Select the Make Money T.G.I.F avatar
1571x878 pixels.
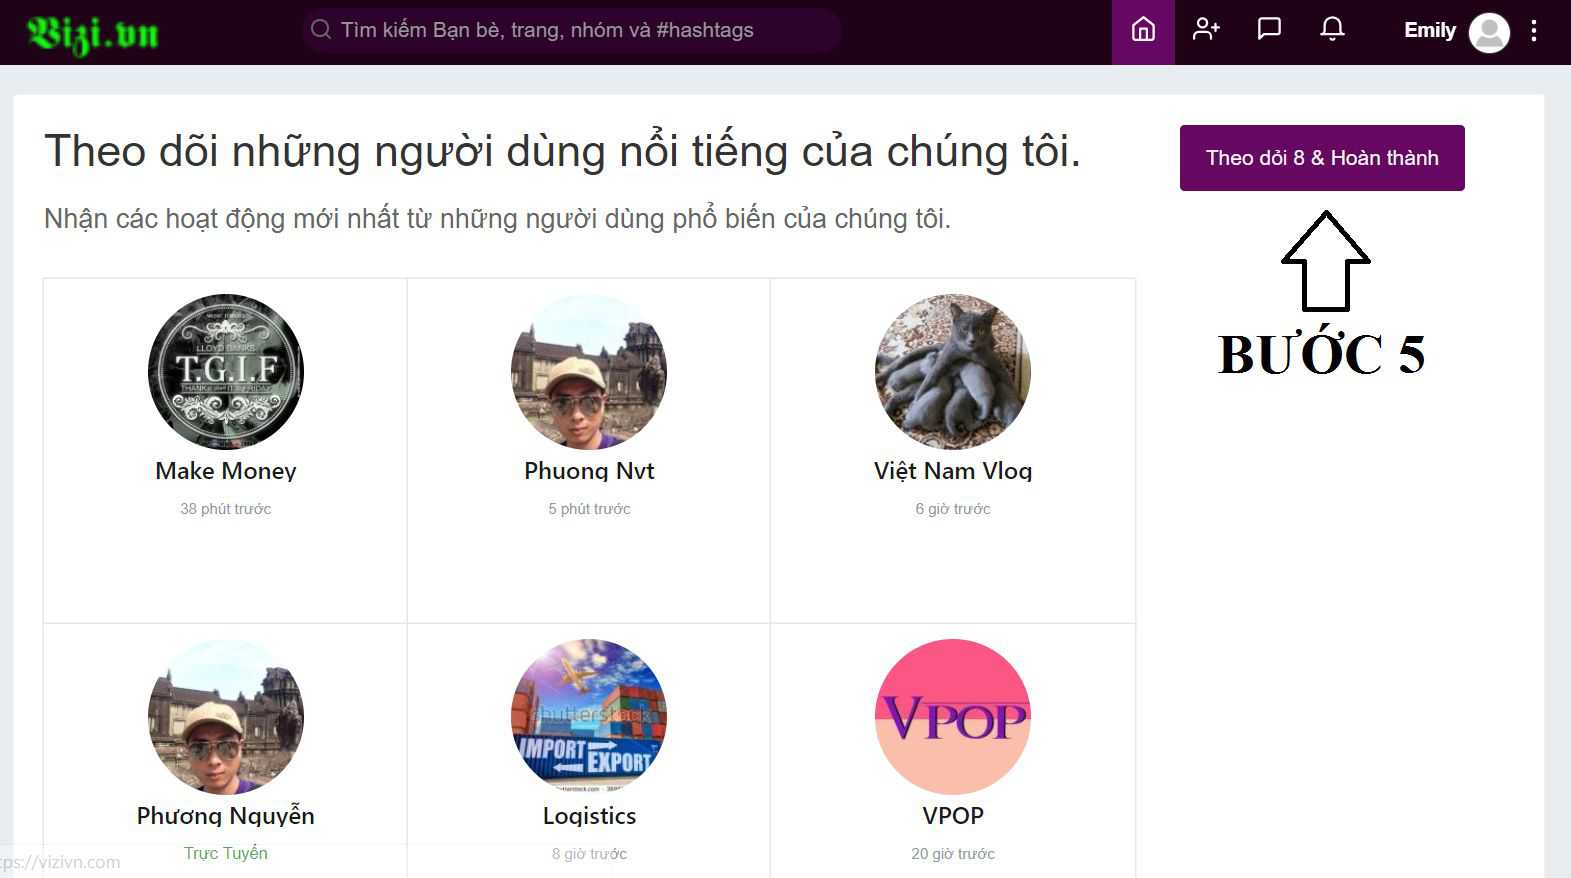(x=226, y=372)
